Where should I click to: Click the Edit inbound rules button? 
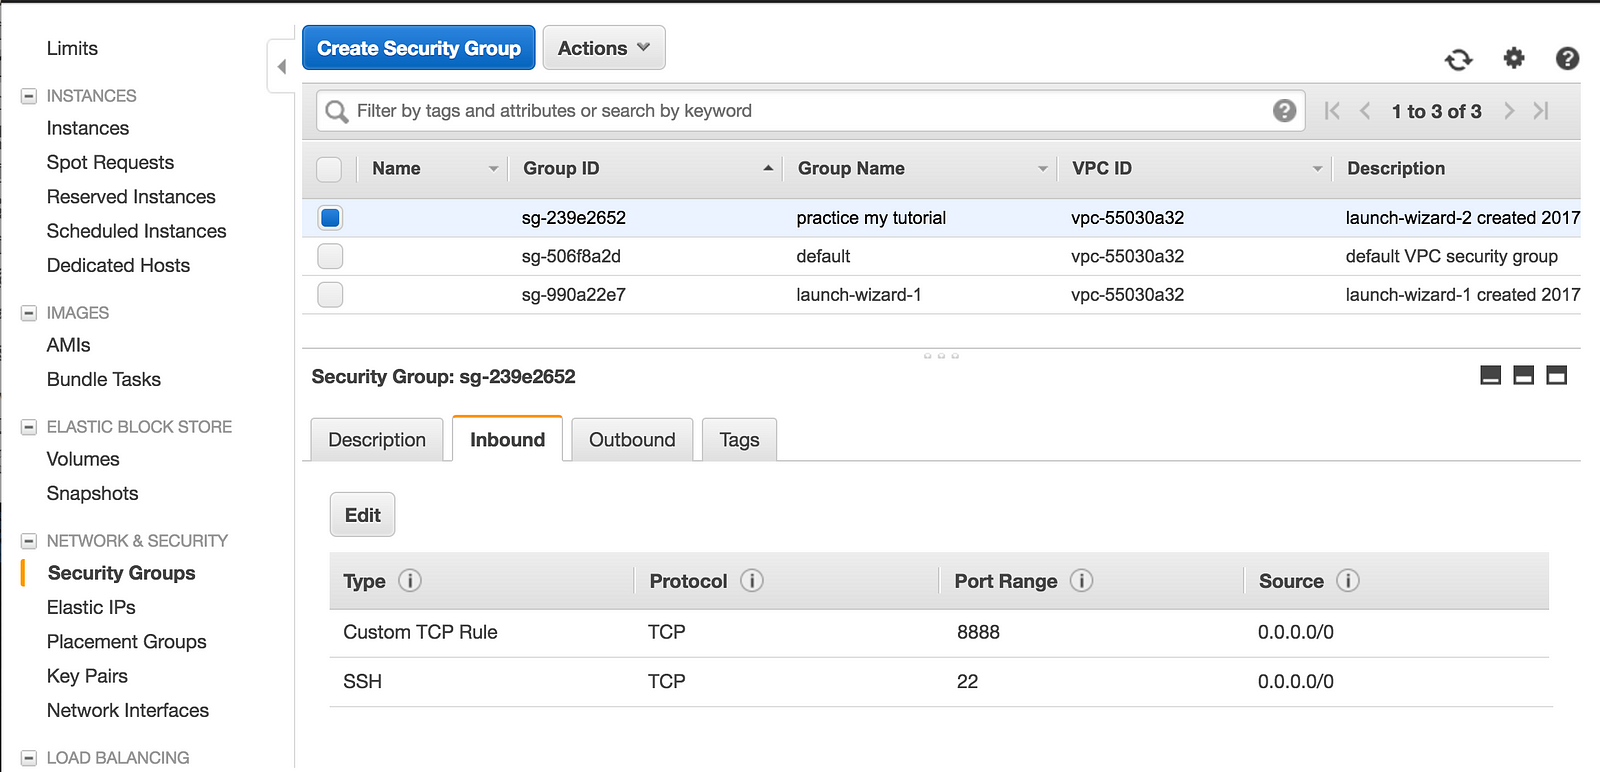[362, 515]
